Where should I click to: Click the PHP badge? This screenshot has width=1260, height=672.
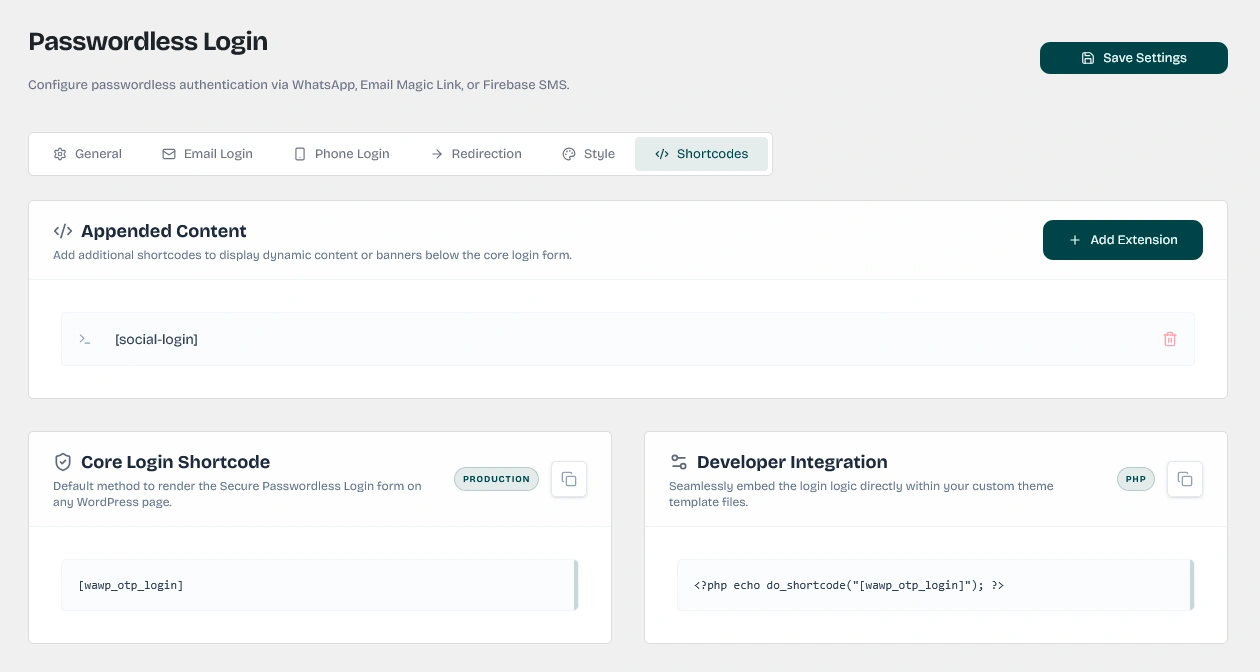[1136, 479]
